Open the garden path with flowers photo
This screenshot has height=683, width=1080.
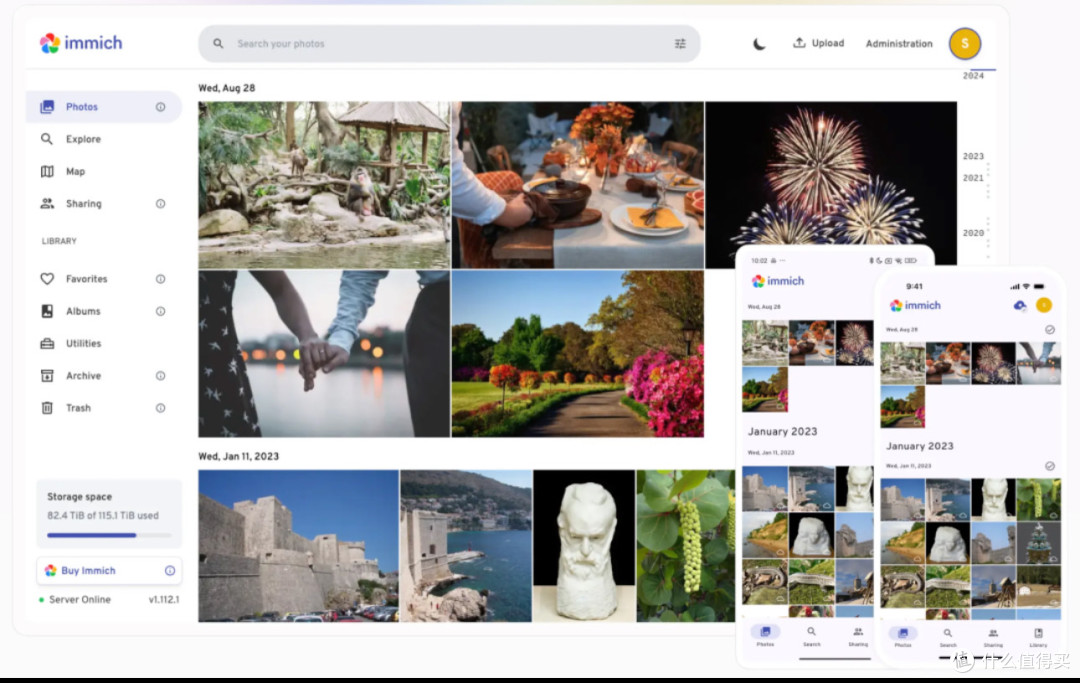[x=578, y=354]
